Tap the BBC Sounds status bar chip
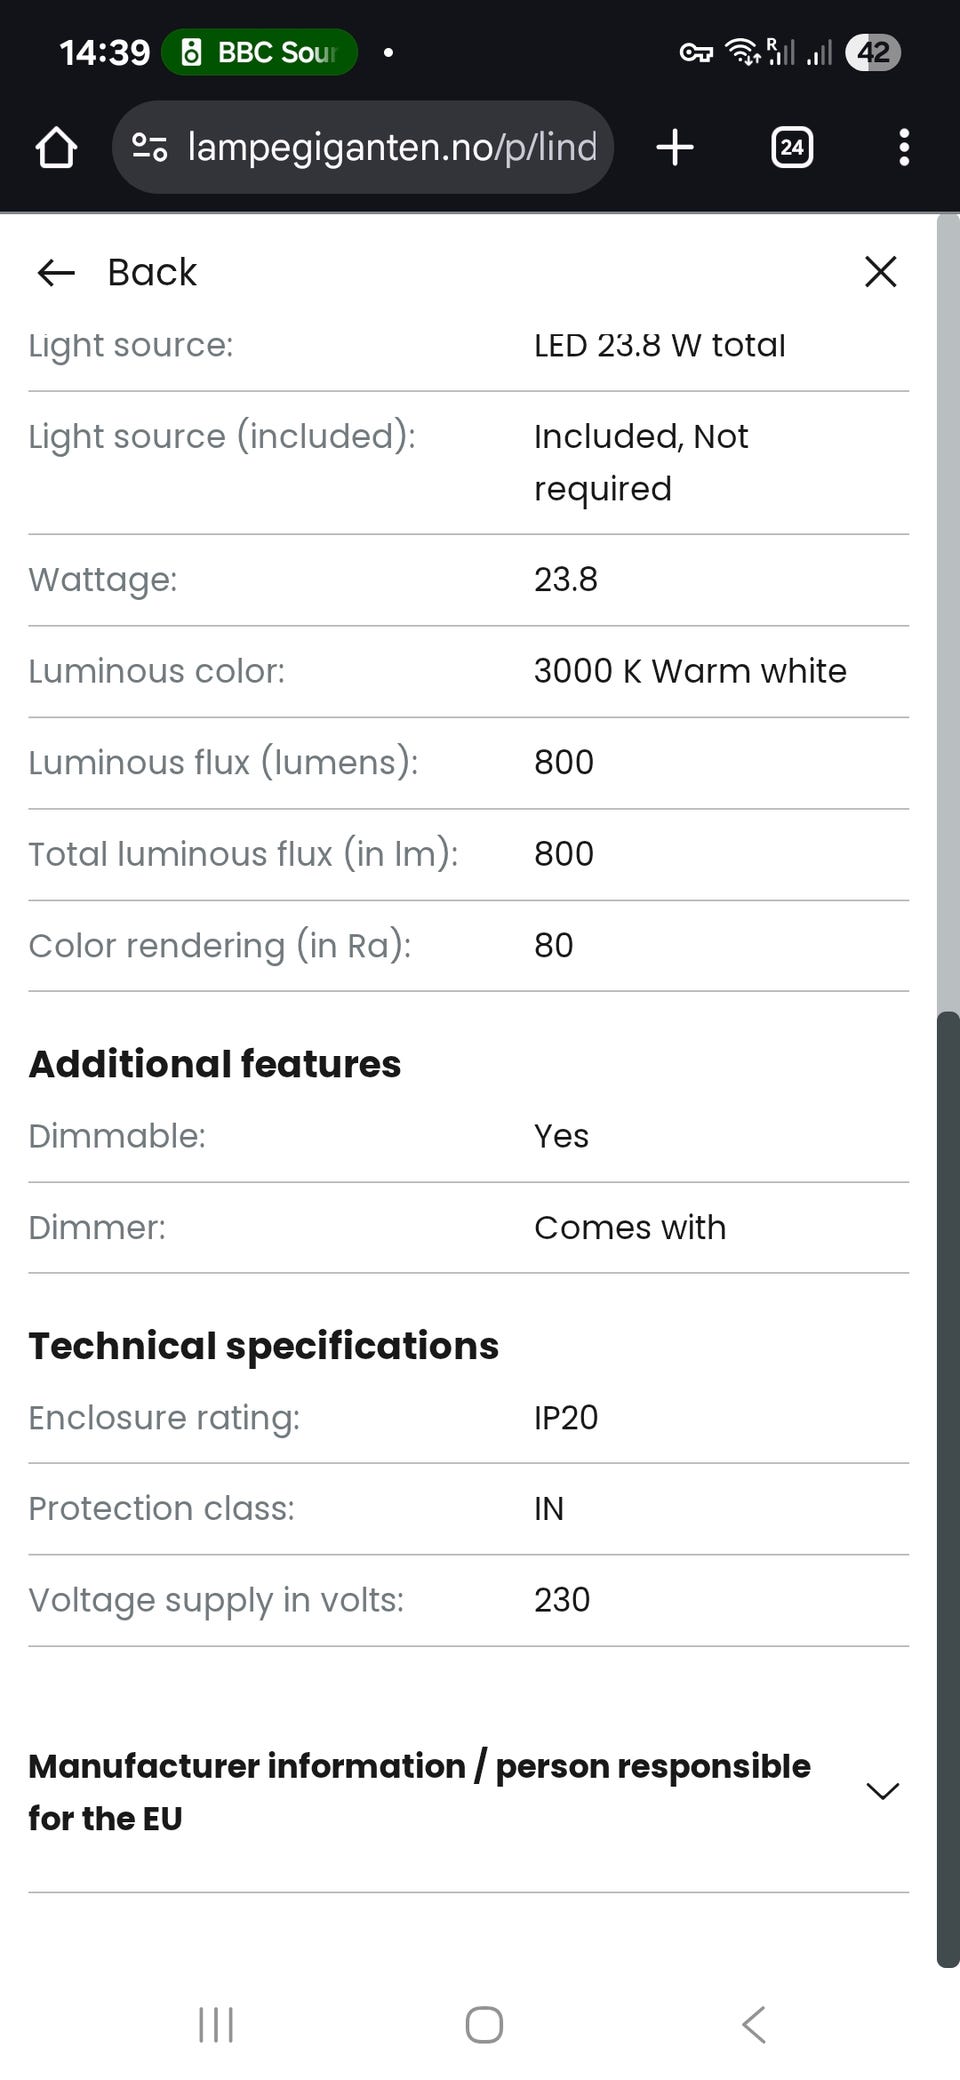Image resolution: width=960 pixels, height=2080 pixels. click(x=260, y=52)
